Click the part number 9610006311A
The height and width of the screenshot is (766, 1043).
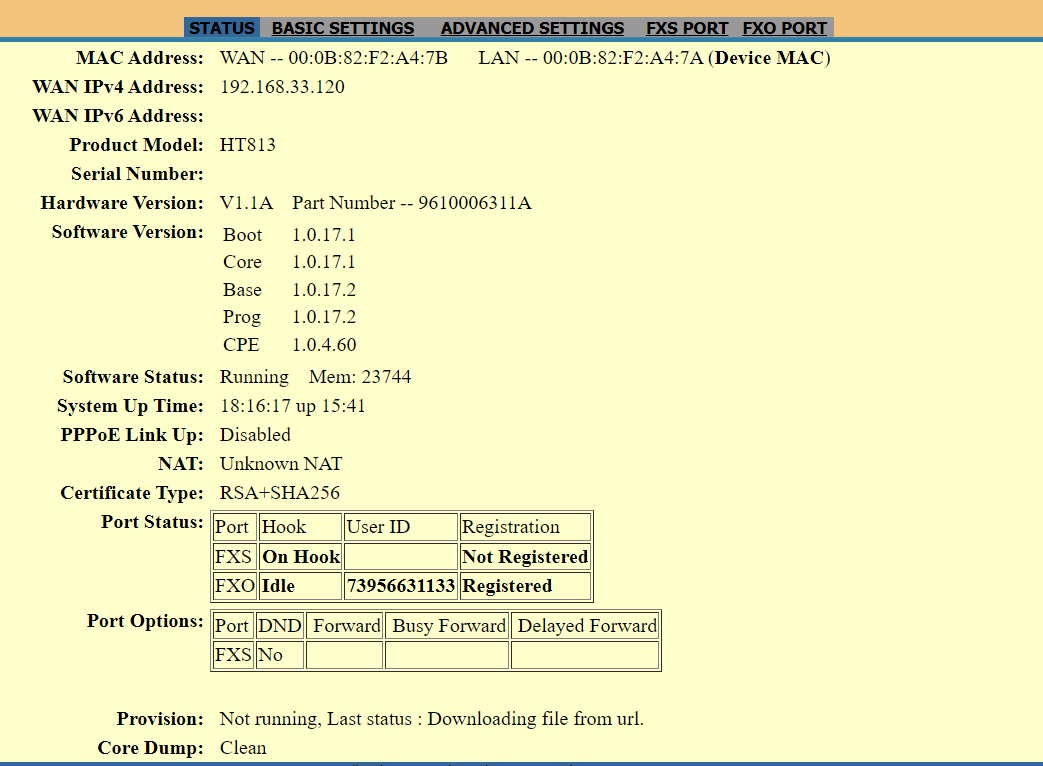click(475, 203)
